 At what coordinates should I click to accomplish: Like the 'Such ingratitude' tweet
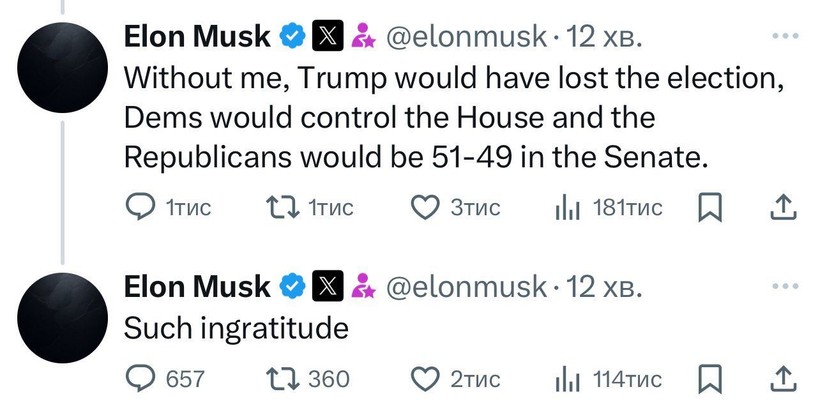[x=427, y=378]
